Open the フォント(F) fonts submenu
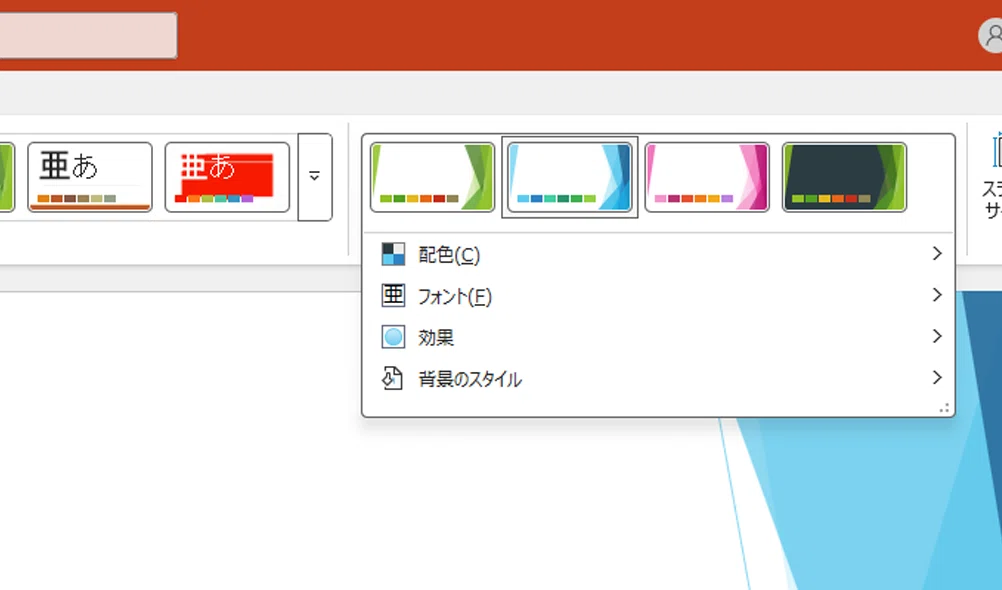 (658, 296)
